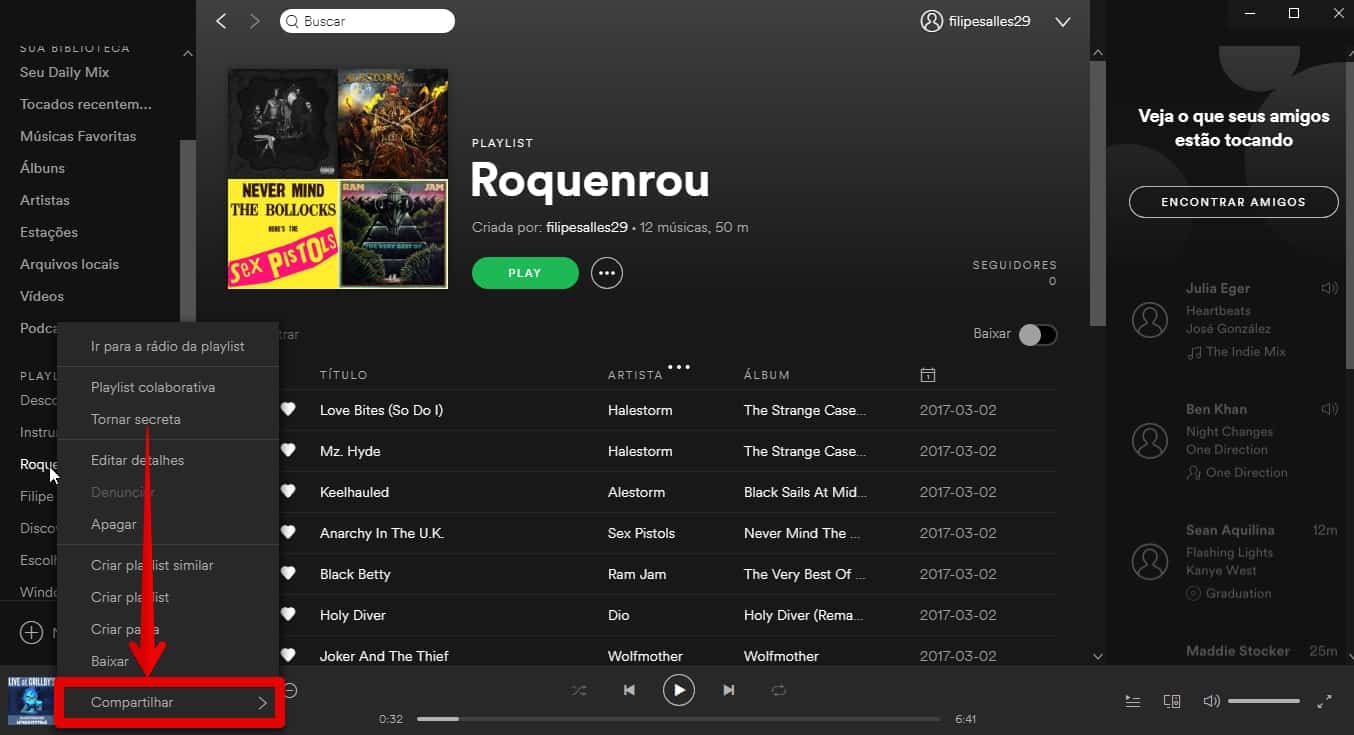The width and height of the screenshot is (1354, 735).
Task: Click the Buscar search field
Action: [367, 21]
